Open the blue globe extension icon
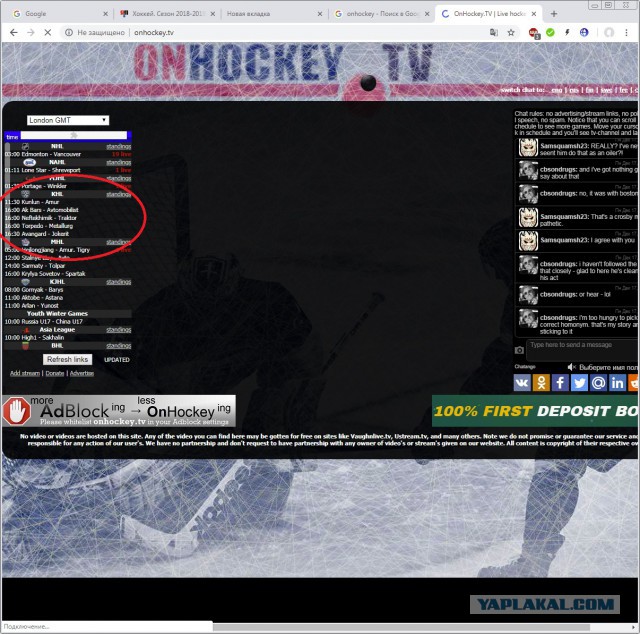The height and width of the screenshot is (634, 640). [584, 32]
